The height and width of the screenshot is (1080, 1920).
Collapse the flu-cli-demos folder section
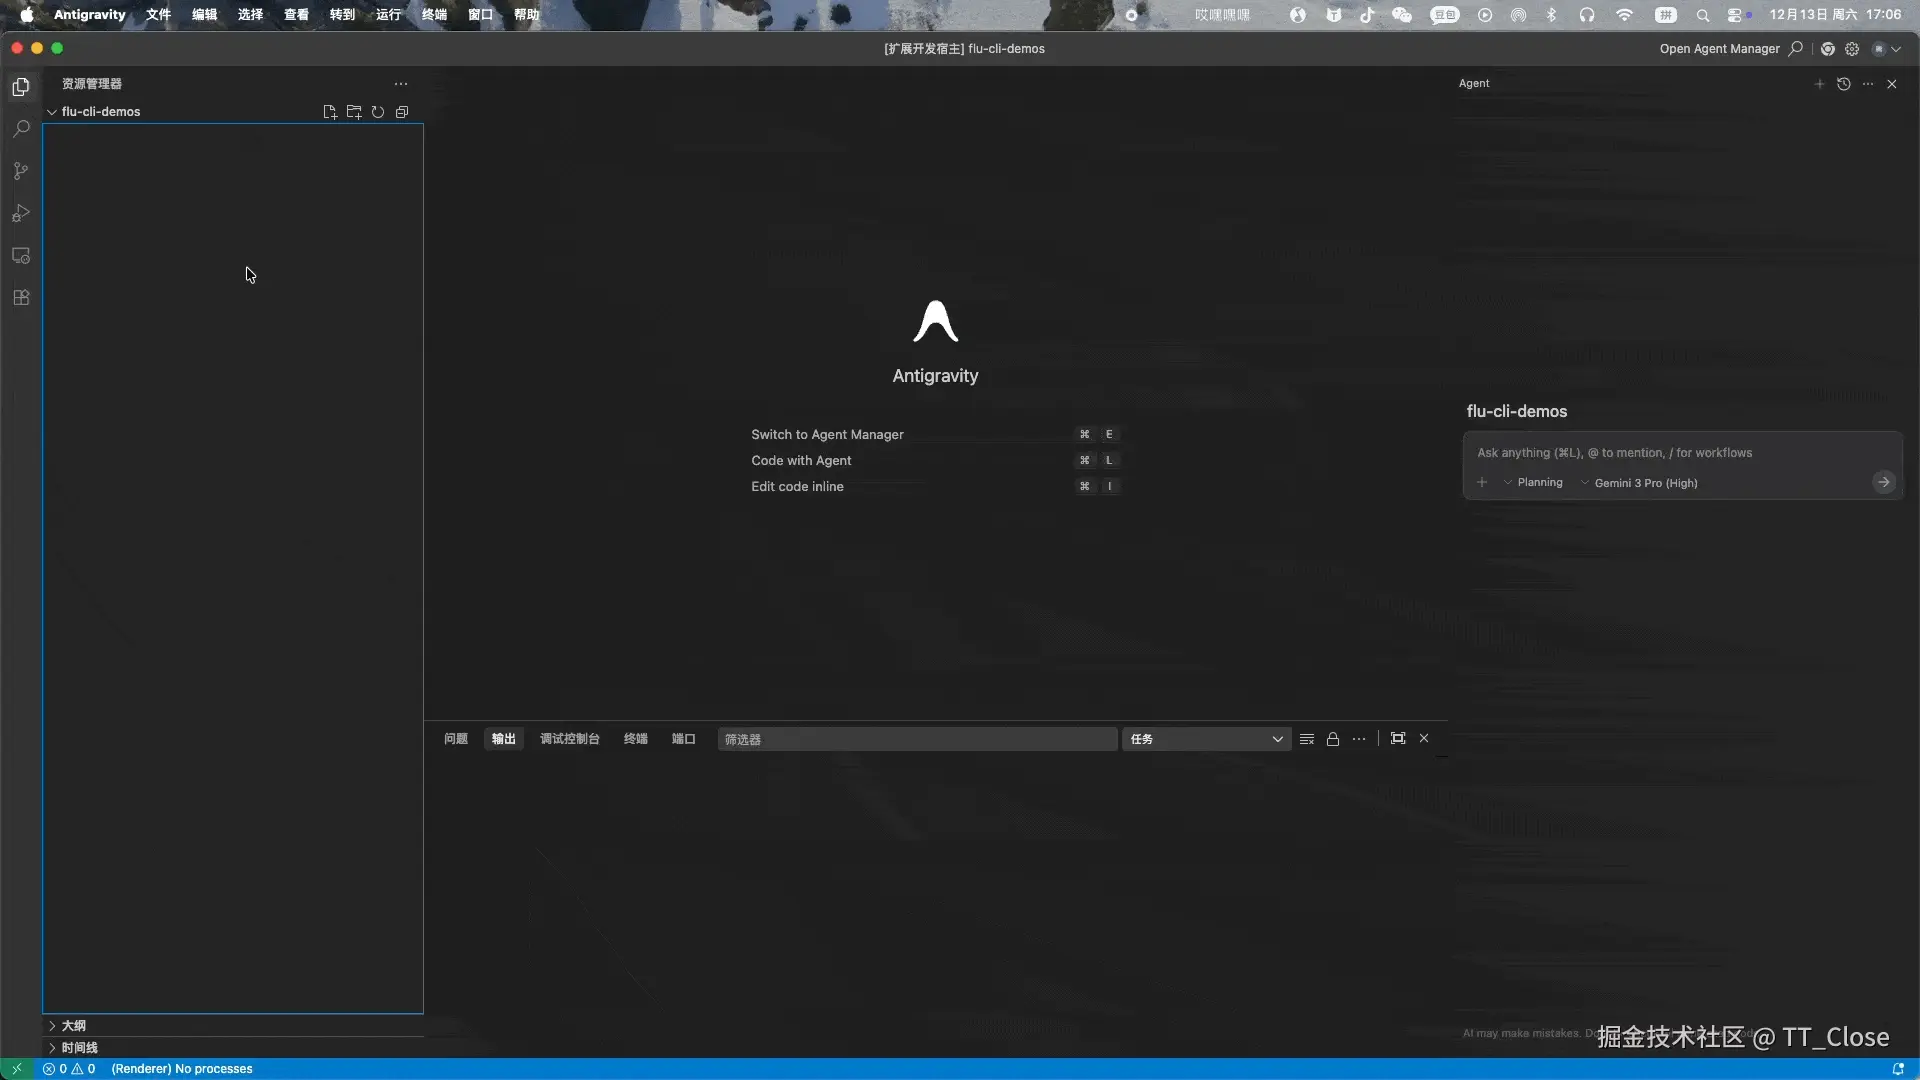232,112
